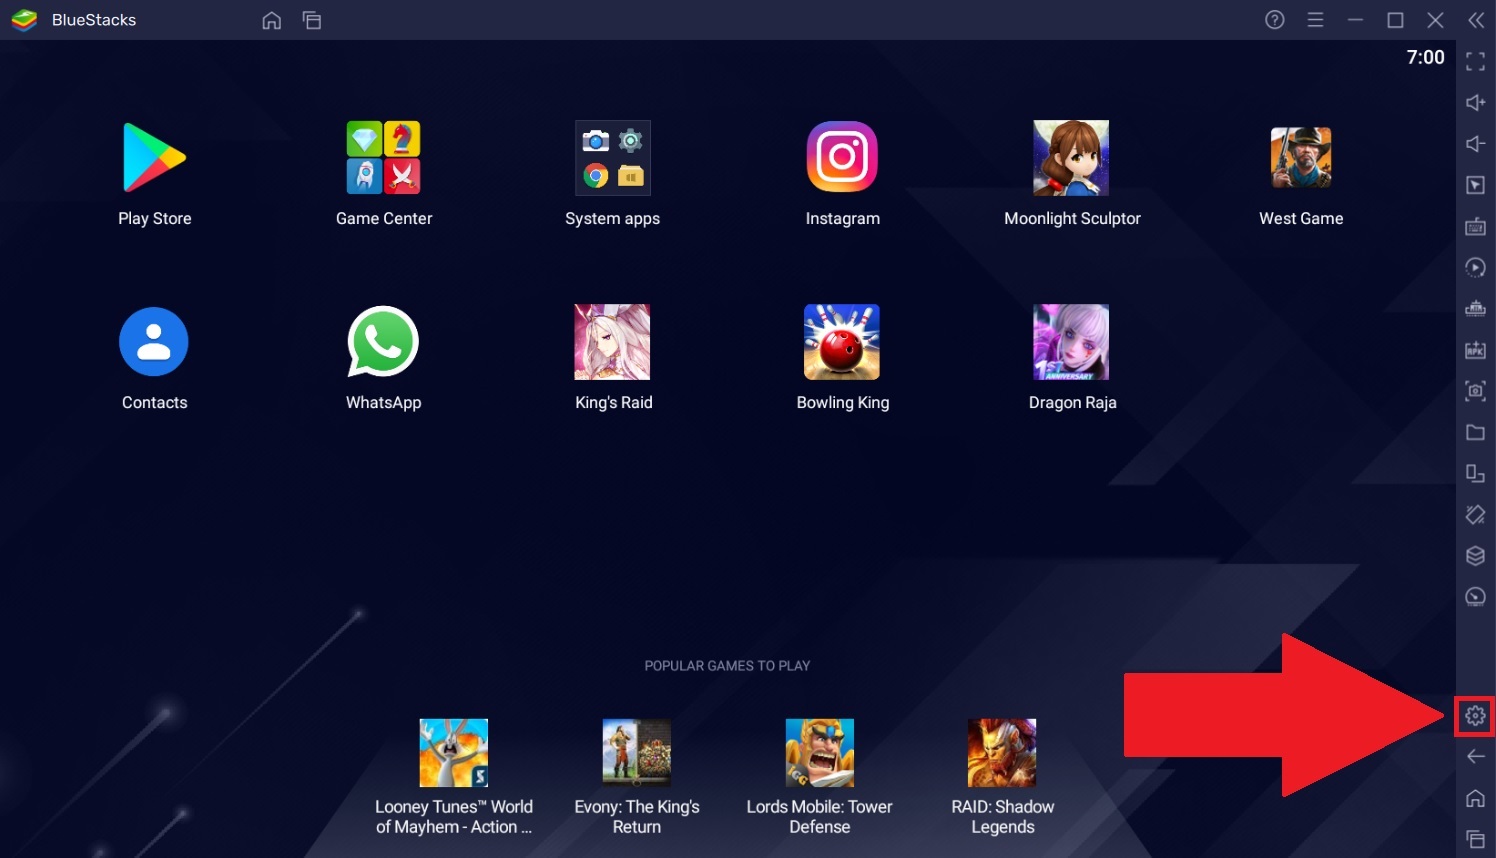The height and width of the screenshot is (858, 1496).
Task: Go to Android home from the sidebar
Action: point(1475,798)
